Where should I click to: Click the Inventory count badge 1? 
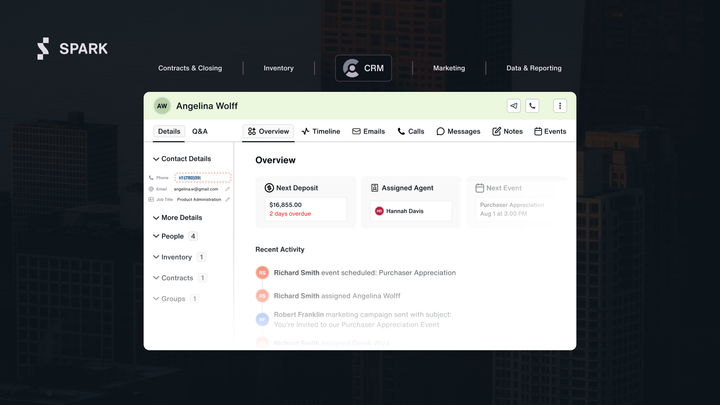tap(201, 257)
